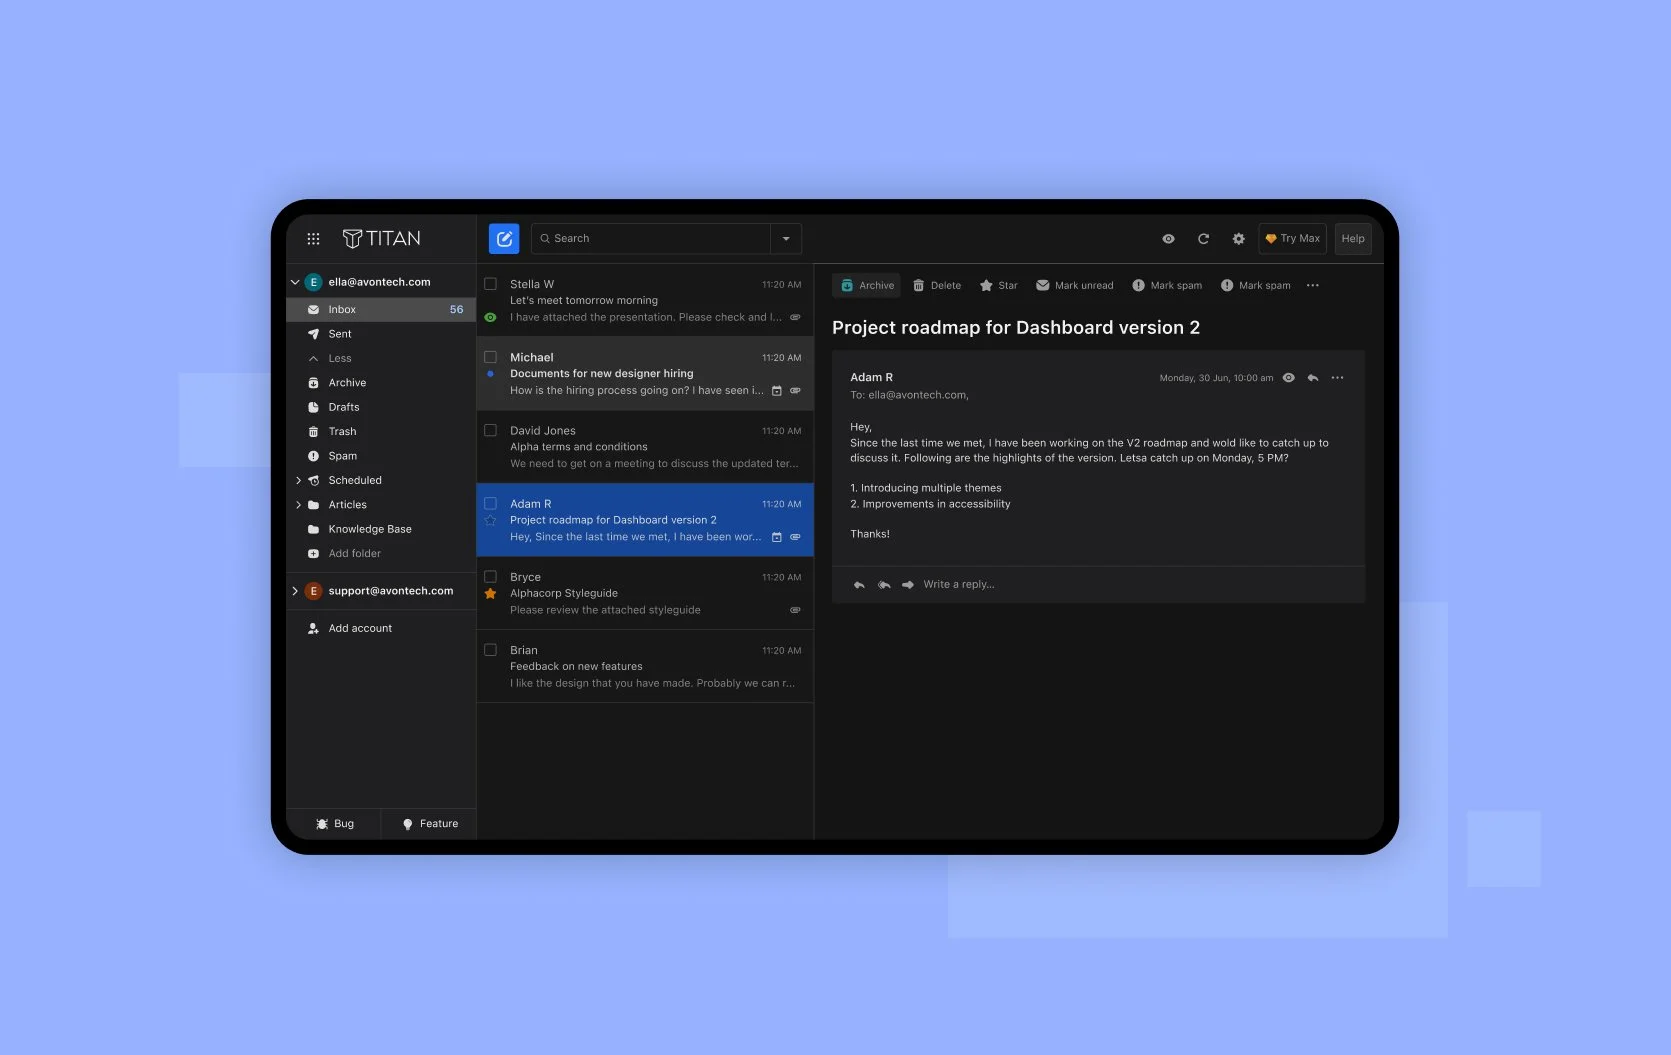Open the Spam folder

click(x=342, y=455)
